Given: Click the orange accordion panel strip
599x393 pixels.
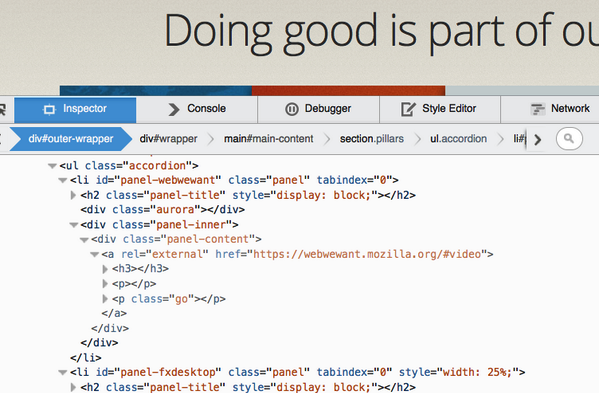Looking at the screenshot, I should 348,91.
